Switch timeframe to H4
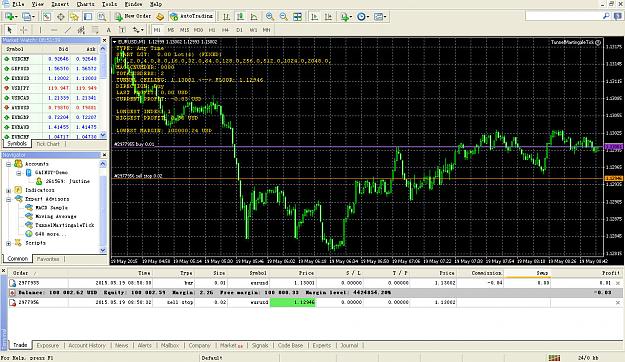 point(226,30)
